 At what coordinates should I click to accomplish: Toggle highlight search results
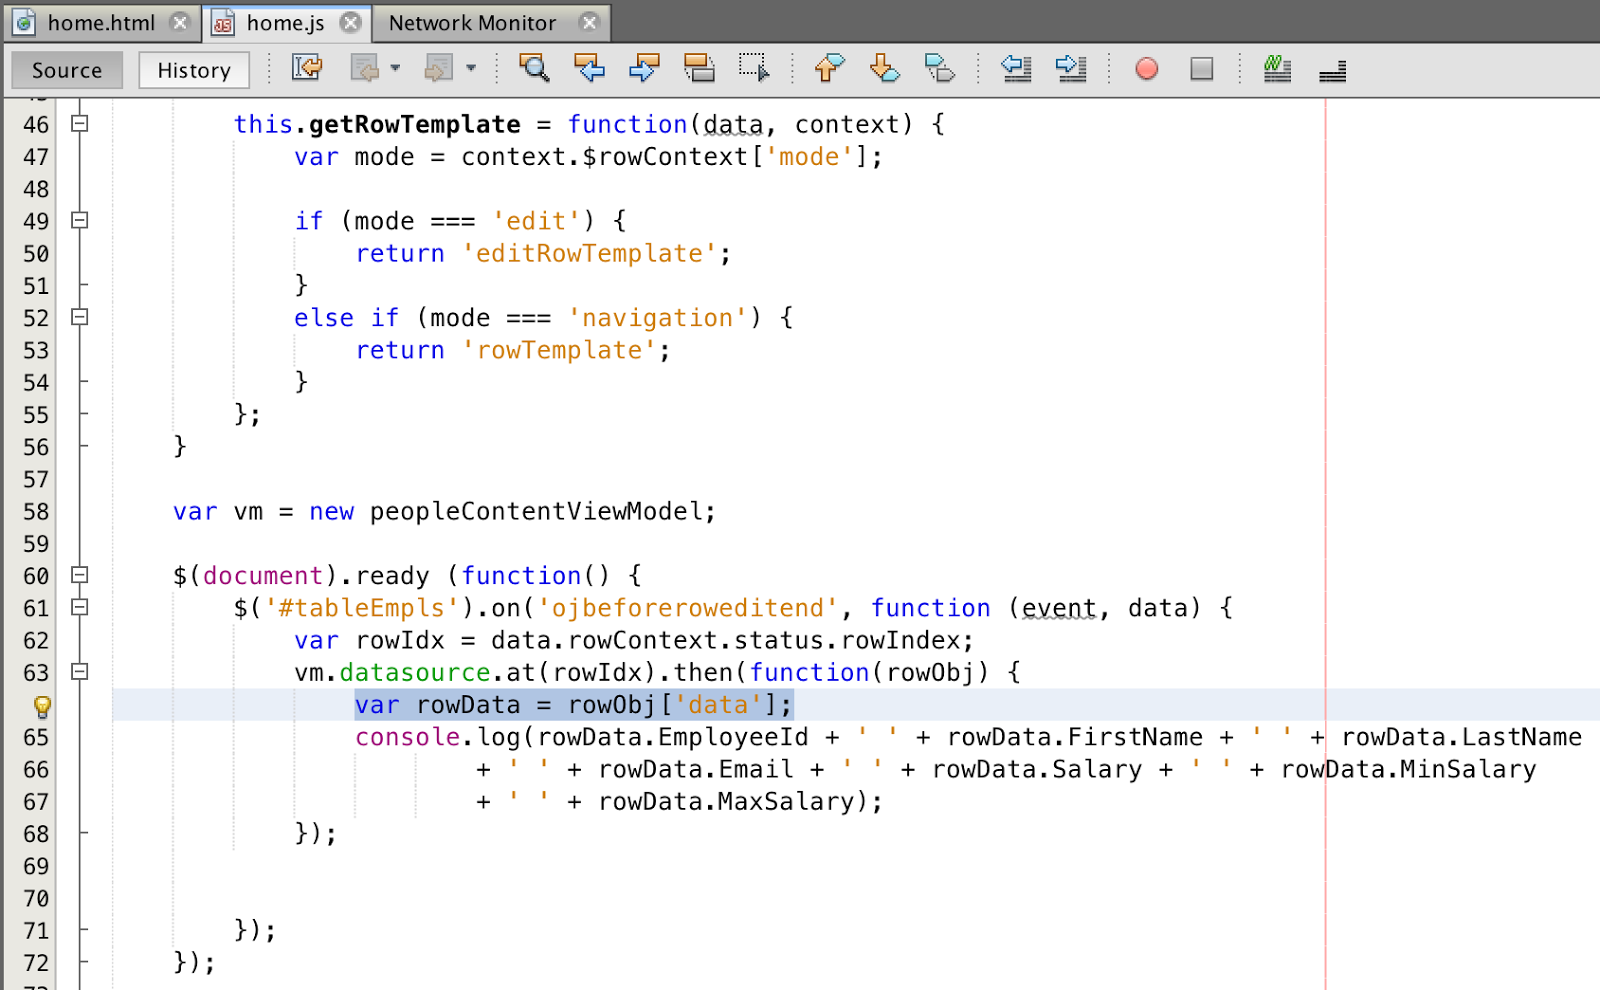(700, 68)
